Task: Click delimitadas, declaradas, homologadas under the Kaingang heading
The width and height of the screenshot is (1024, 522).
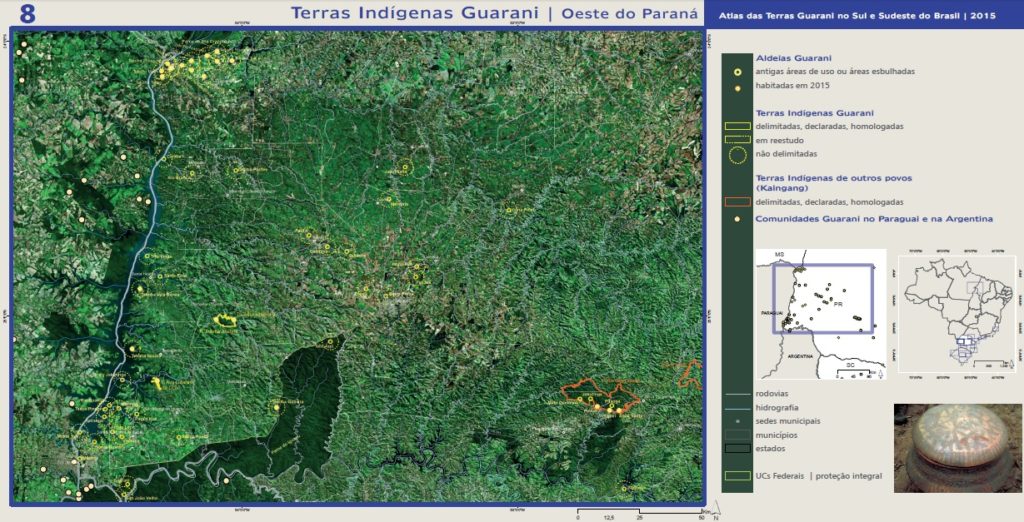Action: coord(829,203)
